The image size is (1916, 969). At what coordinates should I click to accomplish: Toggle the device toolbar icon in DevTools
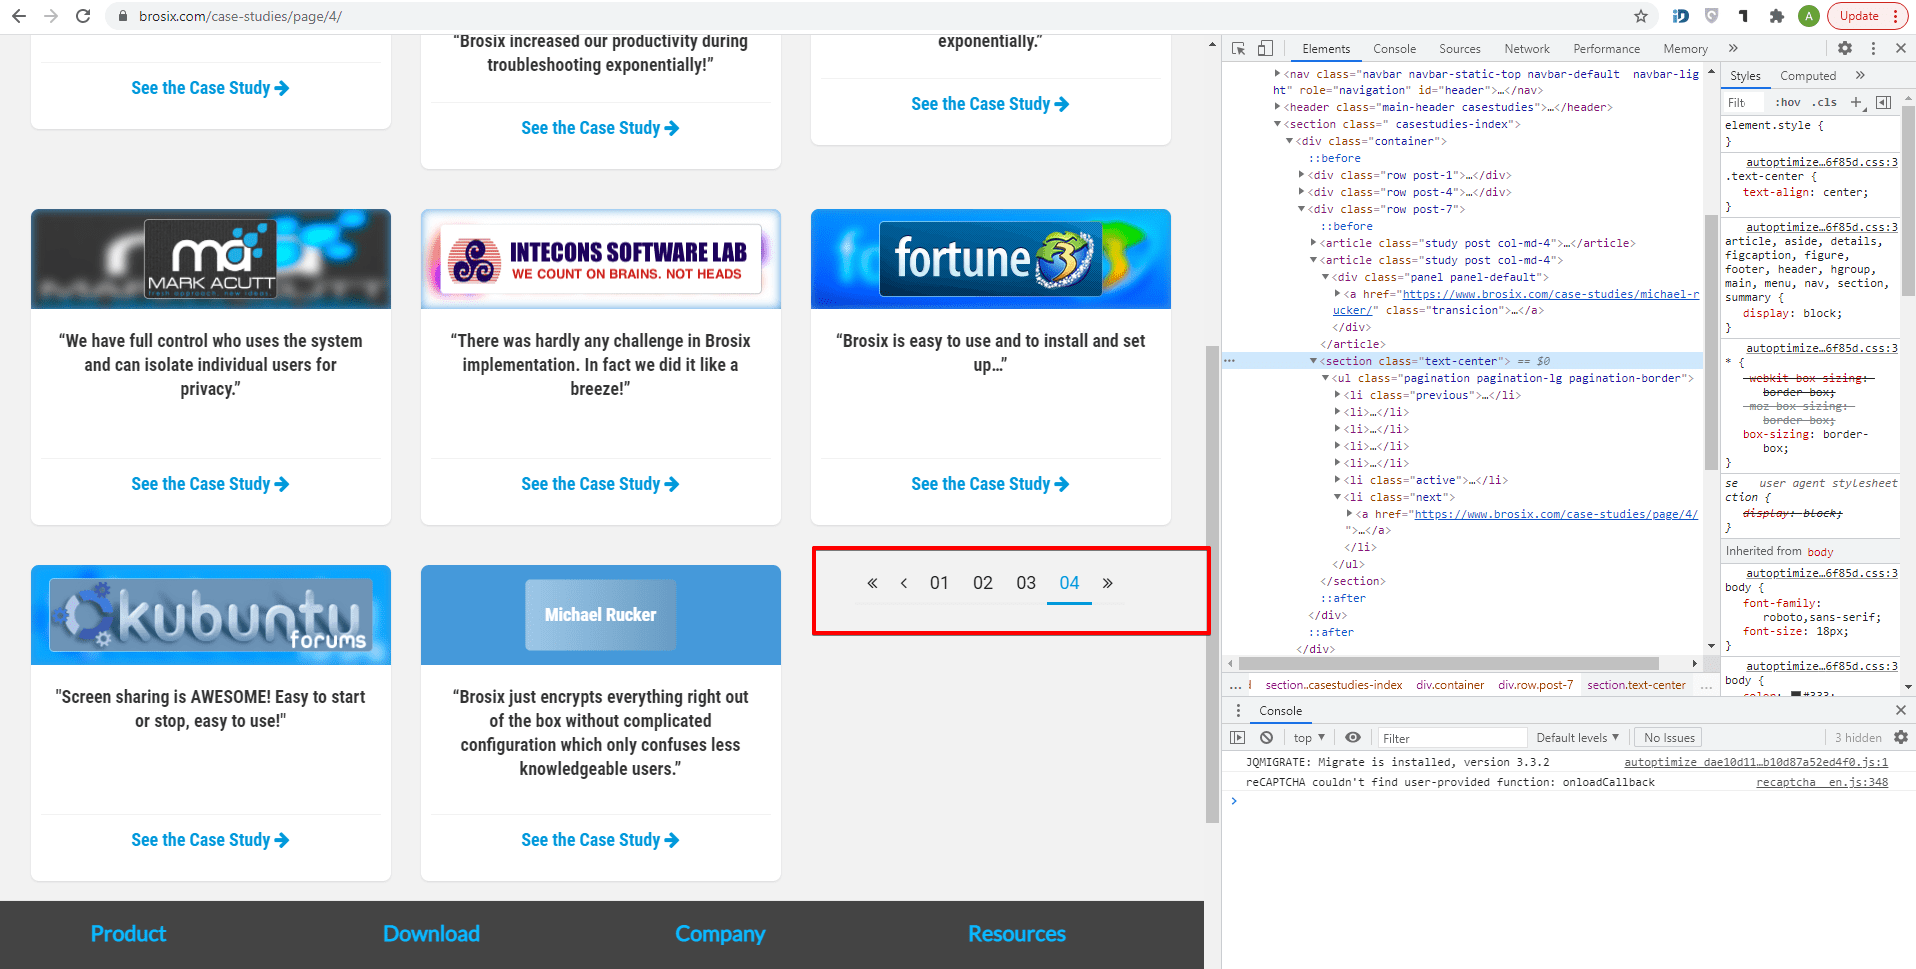pos(1265,48)
